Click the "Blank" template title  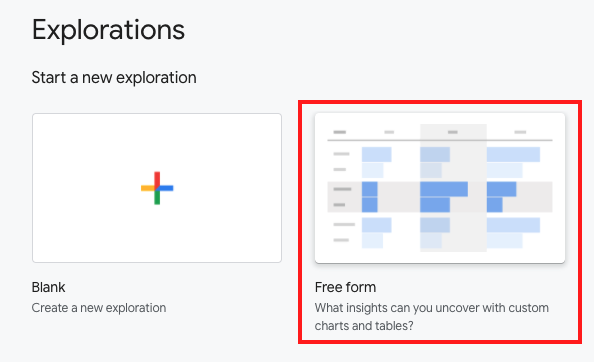tap(48, 287)
